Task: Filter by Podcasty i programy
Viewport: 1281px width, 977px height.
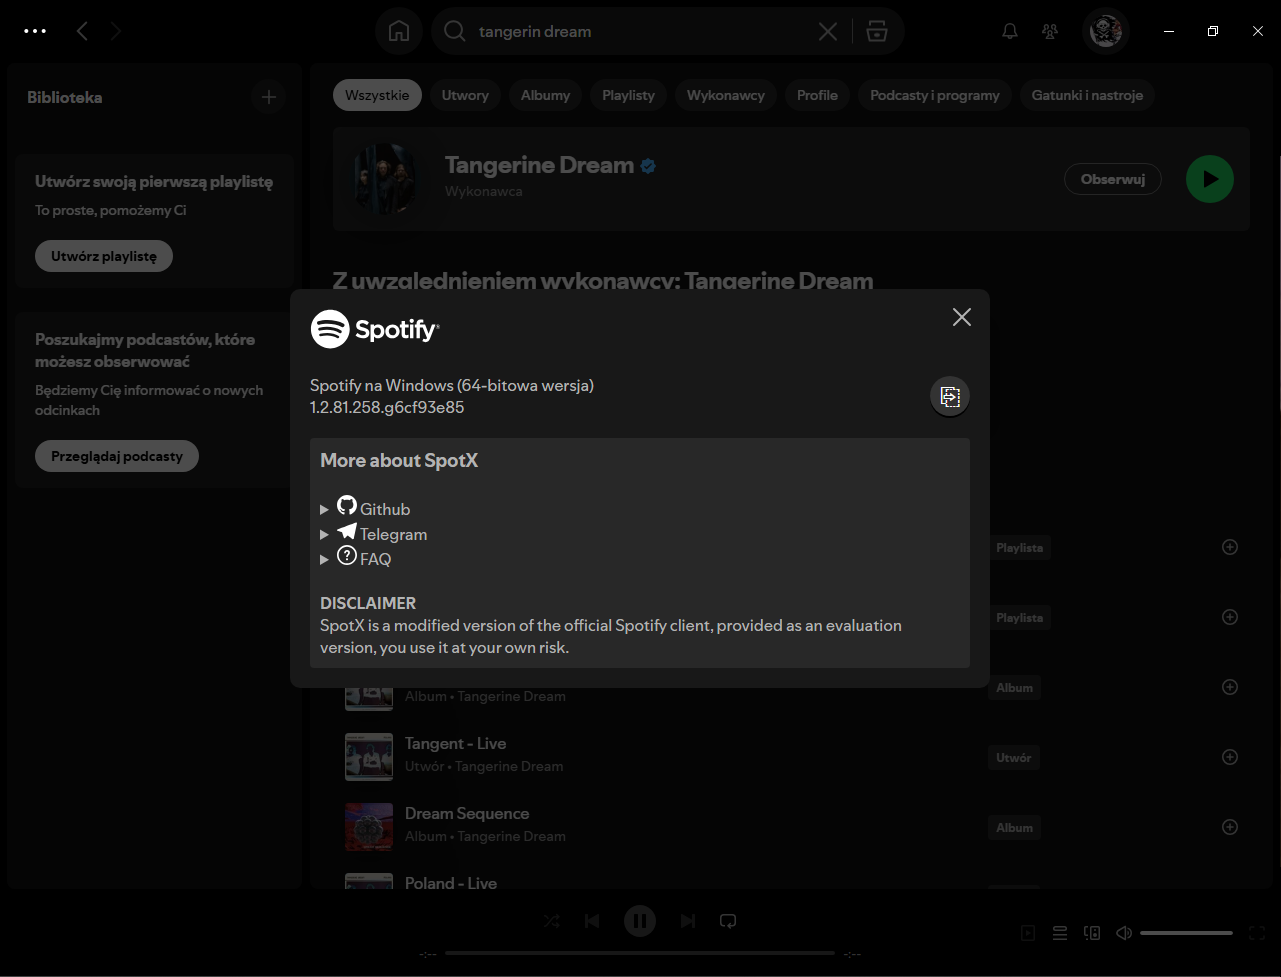Action: pyautogui.click(x=935, y=95)
